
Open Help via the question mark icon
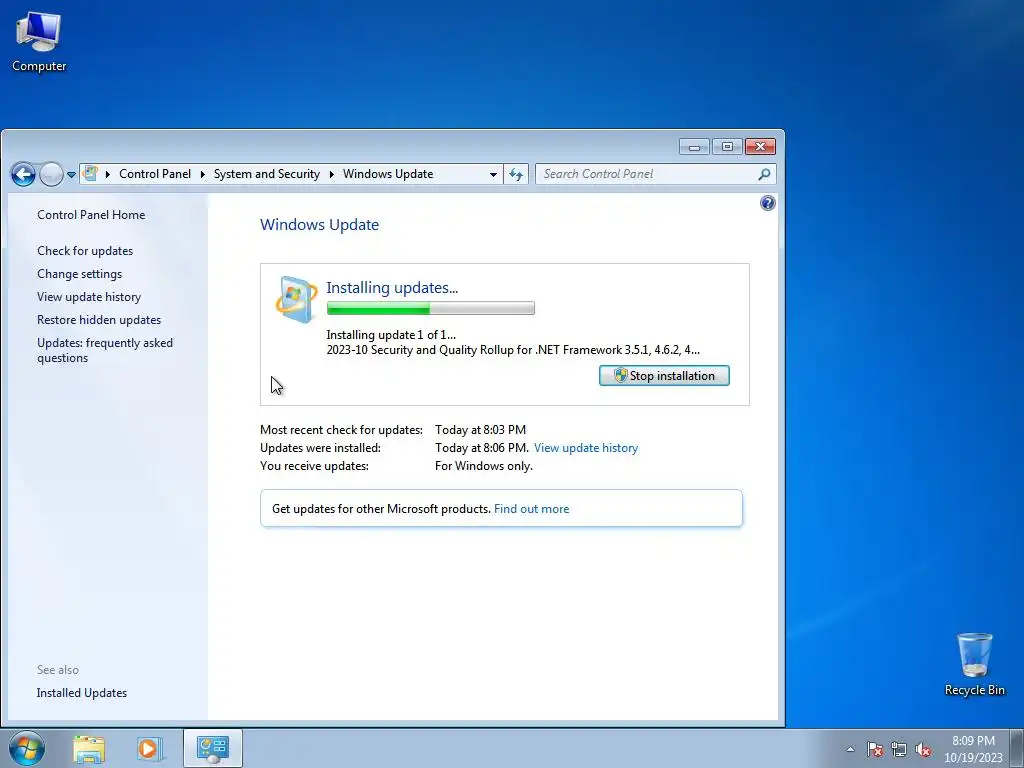click(x=768, y=203)
